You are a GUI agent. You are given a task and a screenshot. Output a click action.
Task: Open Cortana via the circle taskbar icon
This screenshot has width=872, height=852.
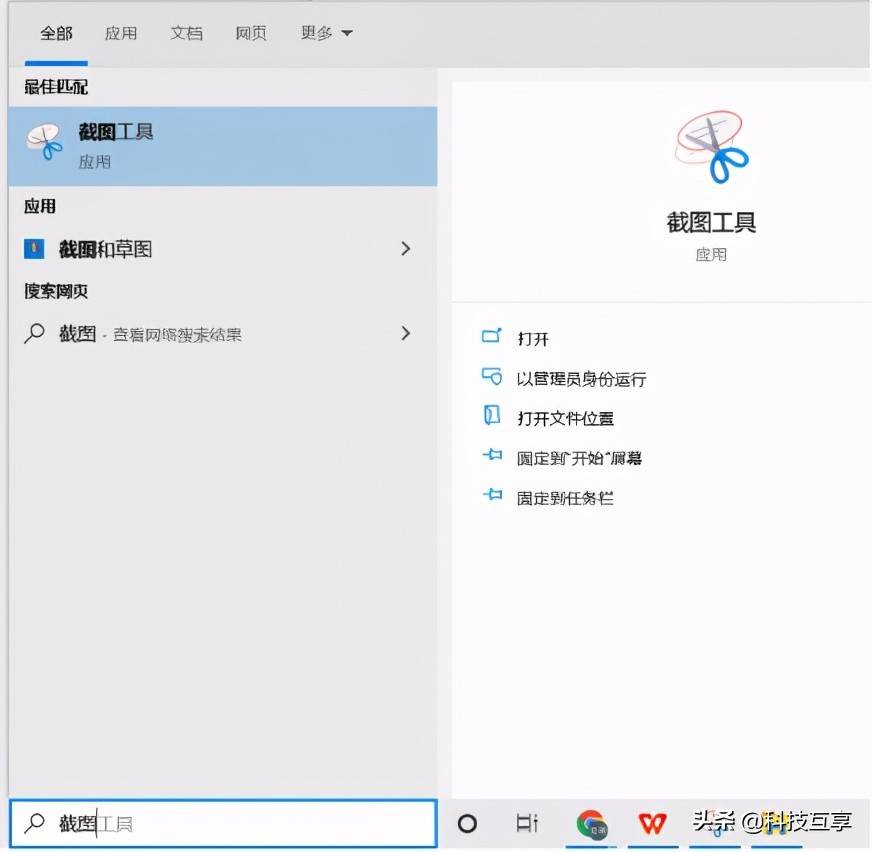coord(466,823)
